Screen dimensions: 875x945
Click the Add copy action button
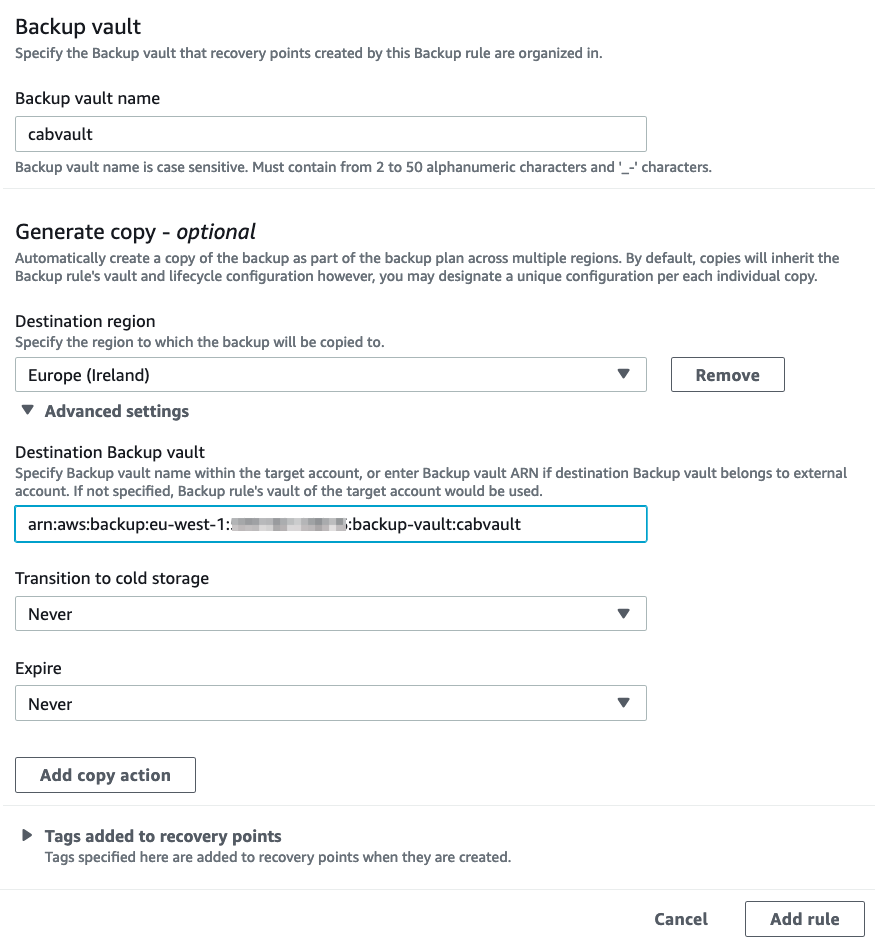(105, 774)
